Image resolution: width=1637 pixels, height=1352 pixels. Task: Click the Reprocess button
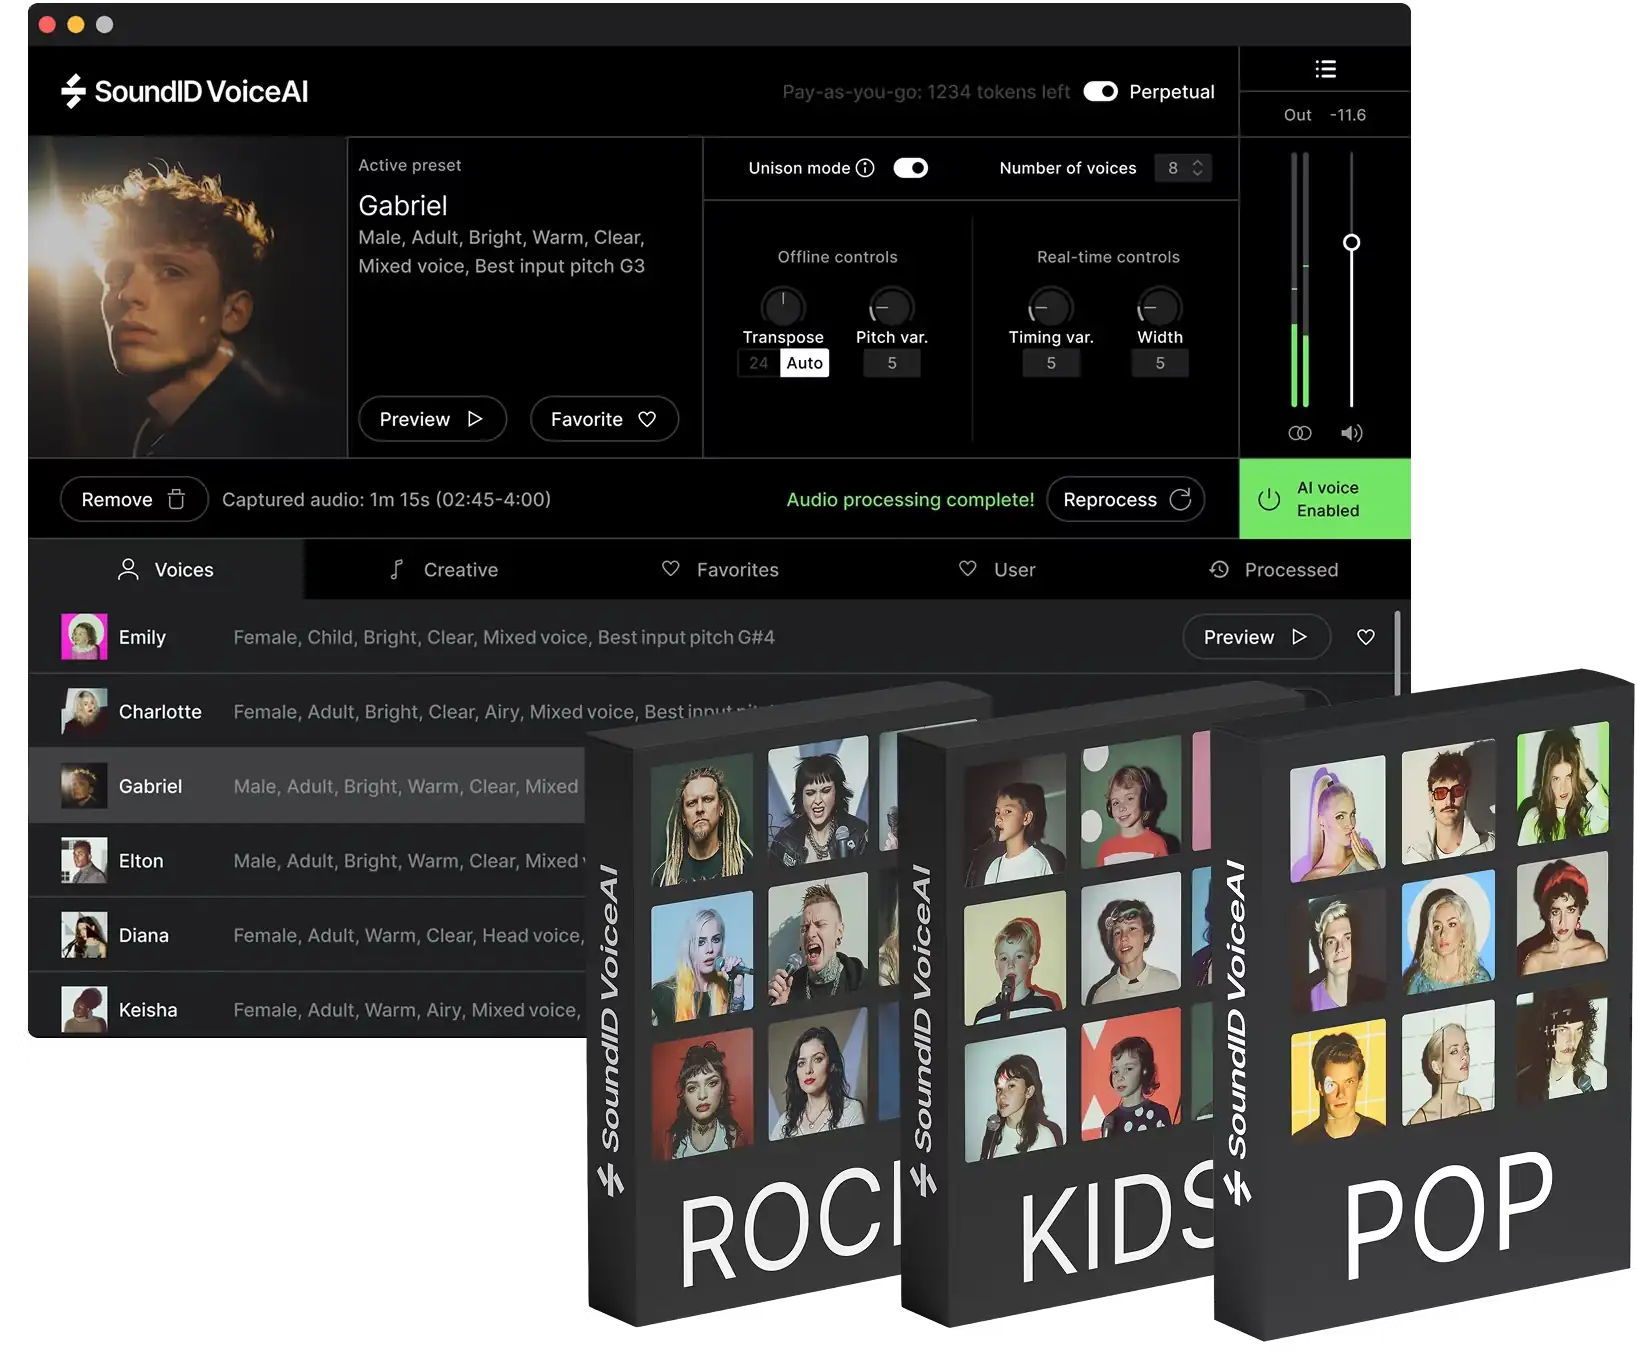1125,499
